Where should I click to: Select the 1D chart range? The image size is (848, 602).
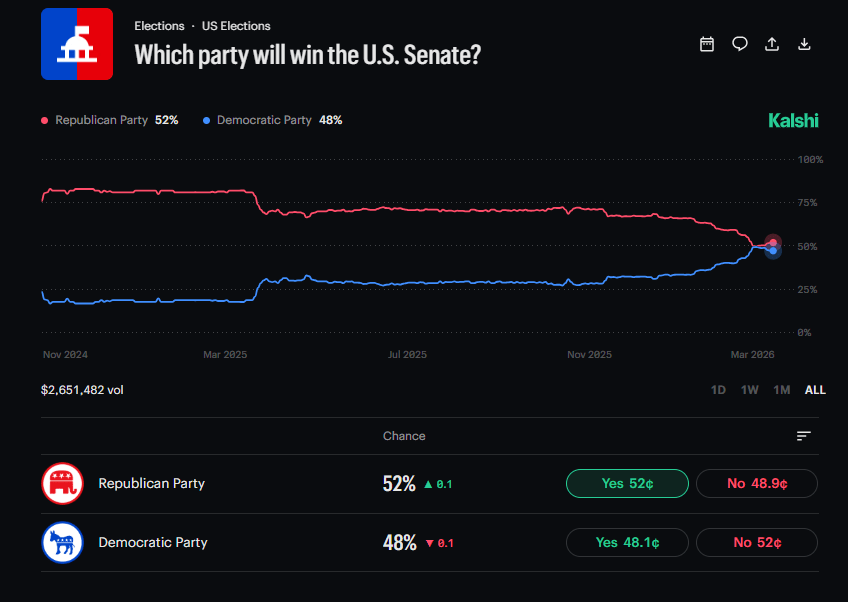tap(718, 390)
